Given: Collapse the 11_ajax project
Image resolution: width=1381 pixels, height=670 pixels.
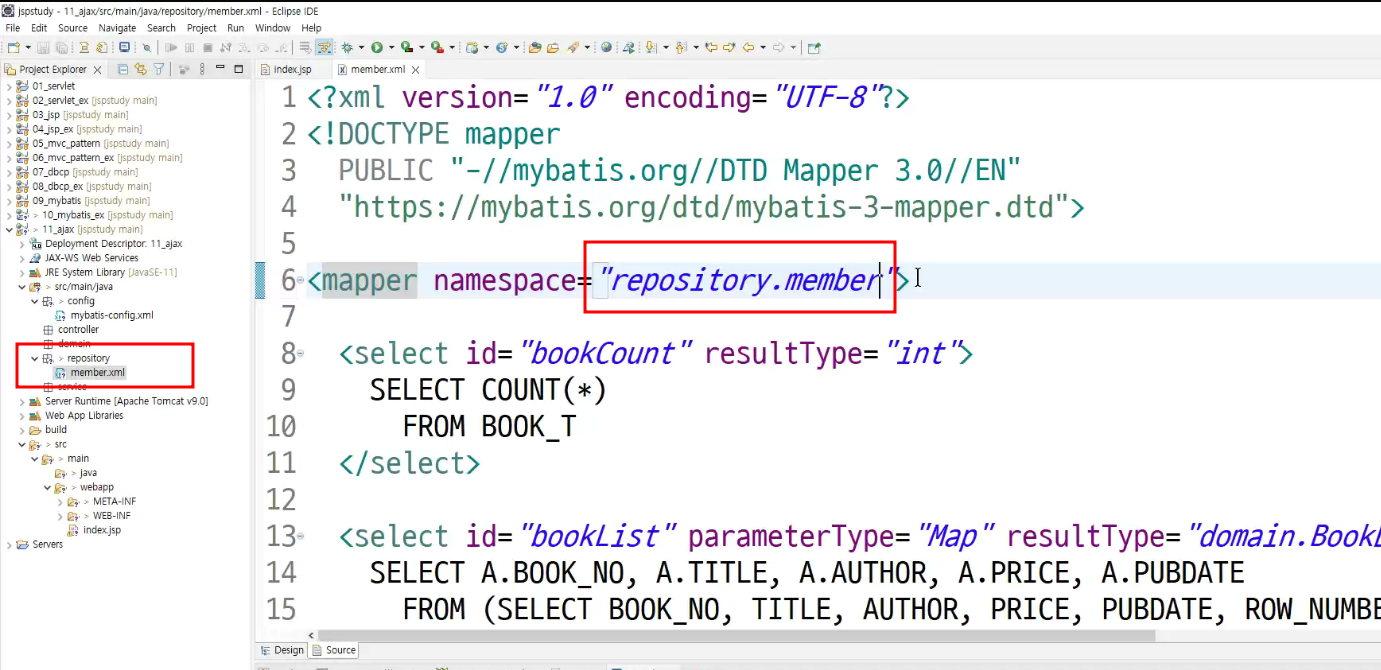Looking at the screenshot, I should 8,229.
